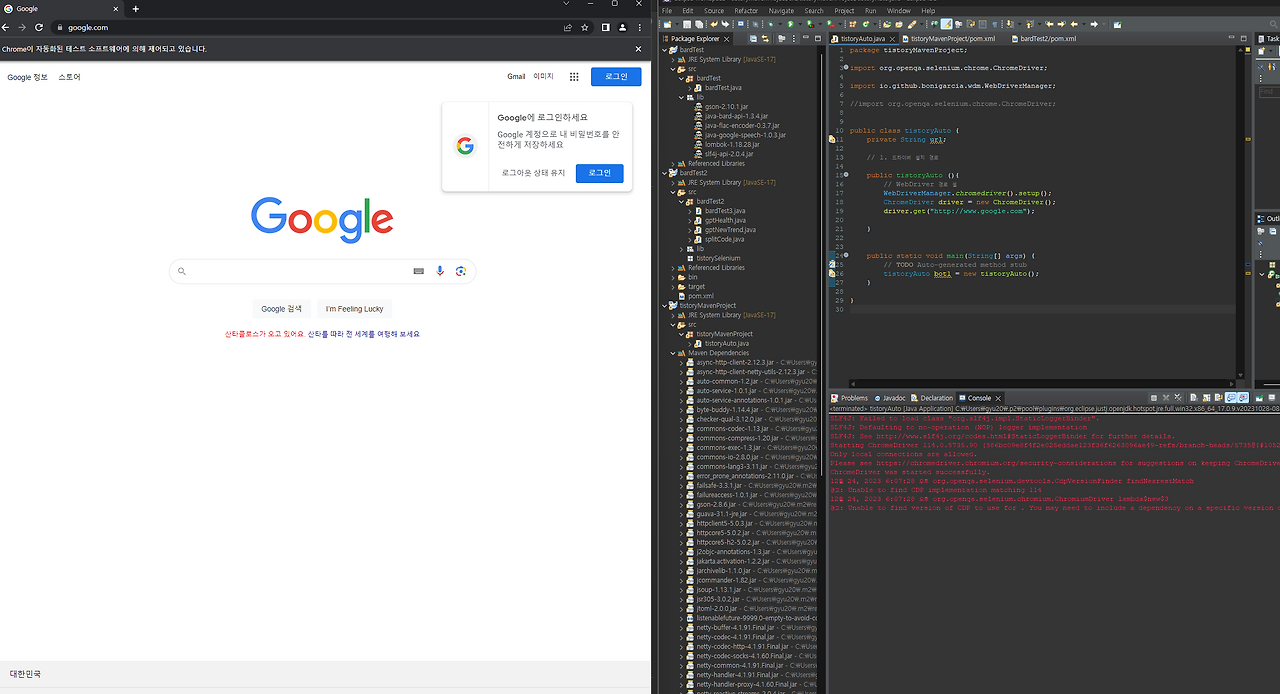1280x694 pixels.
Task: Click the Debug icon in the Eclipse toolbar
Action: 771,25
